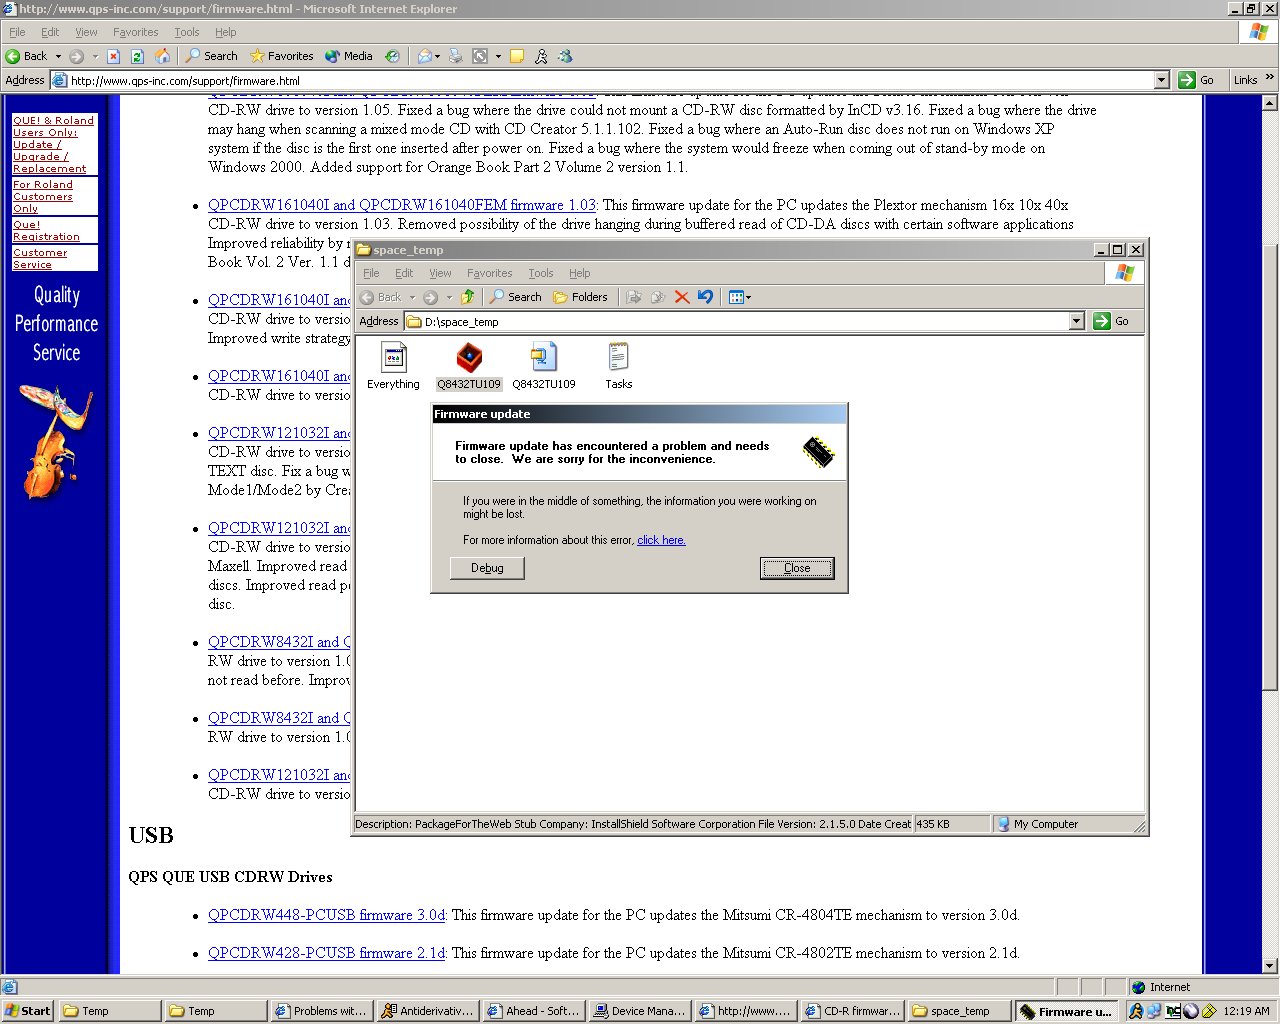Click the Go button in Internet Explorer
Image resolution: width=1280 pixels, height=1024 pixels.
[1197, 80]
